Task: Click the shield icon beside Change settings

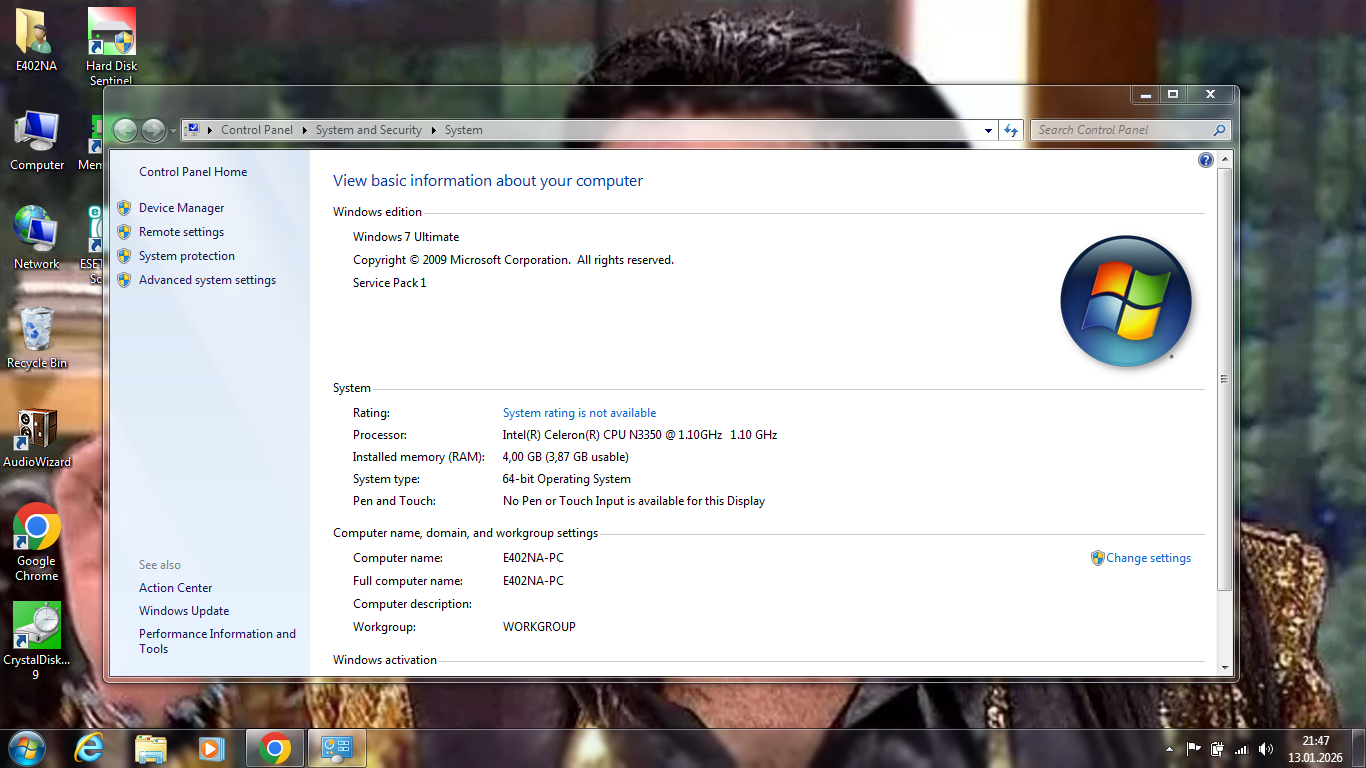Action: click(x=1097, y=558)
